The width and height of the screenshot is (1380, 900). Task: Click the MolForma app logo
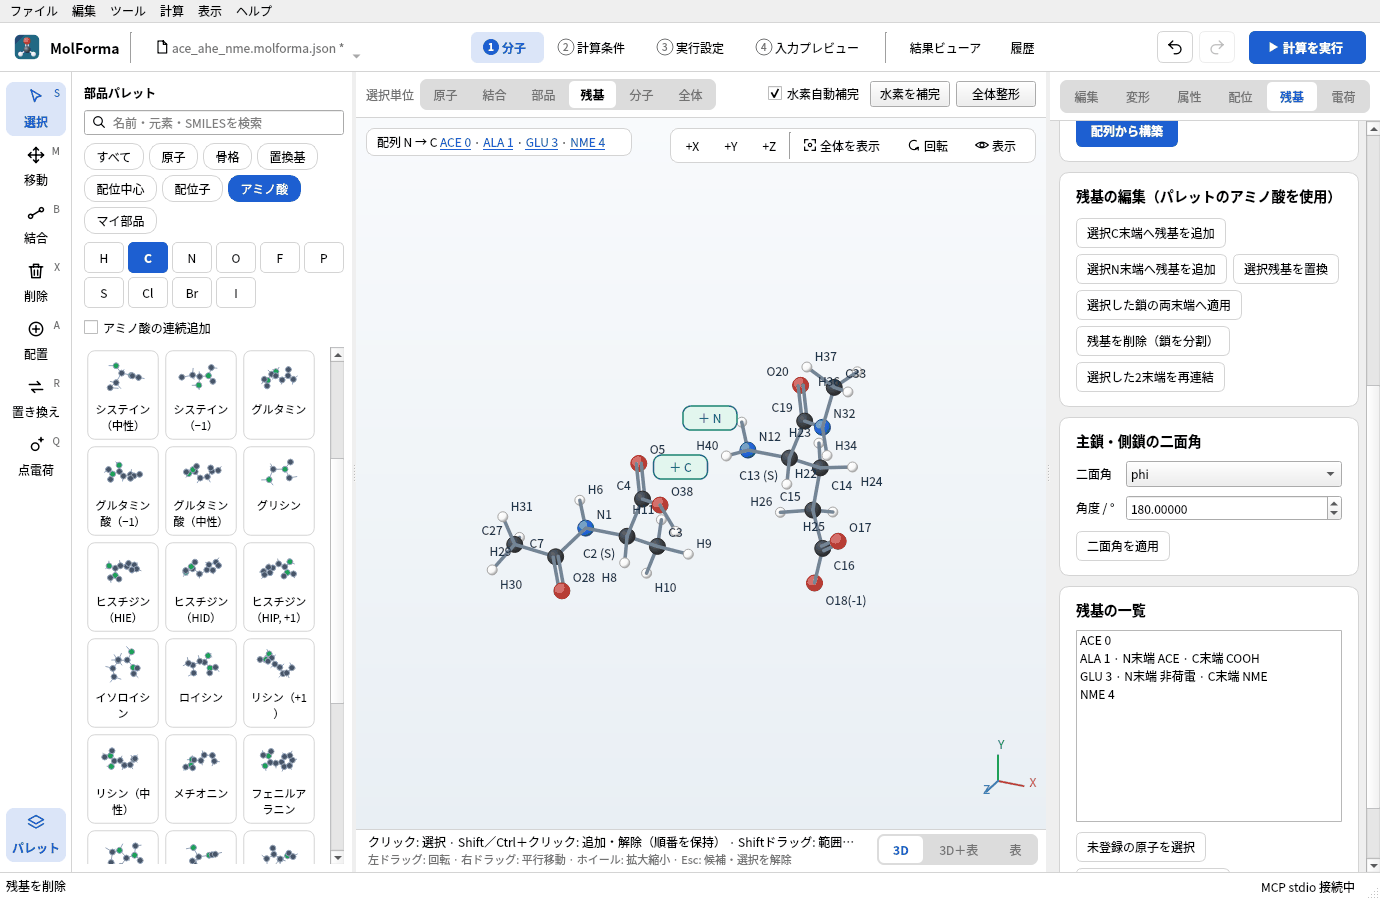(27, 47)
